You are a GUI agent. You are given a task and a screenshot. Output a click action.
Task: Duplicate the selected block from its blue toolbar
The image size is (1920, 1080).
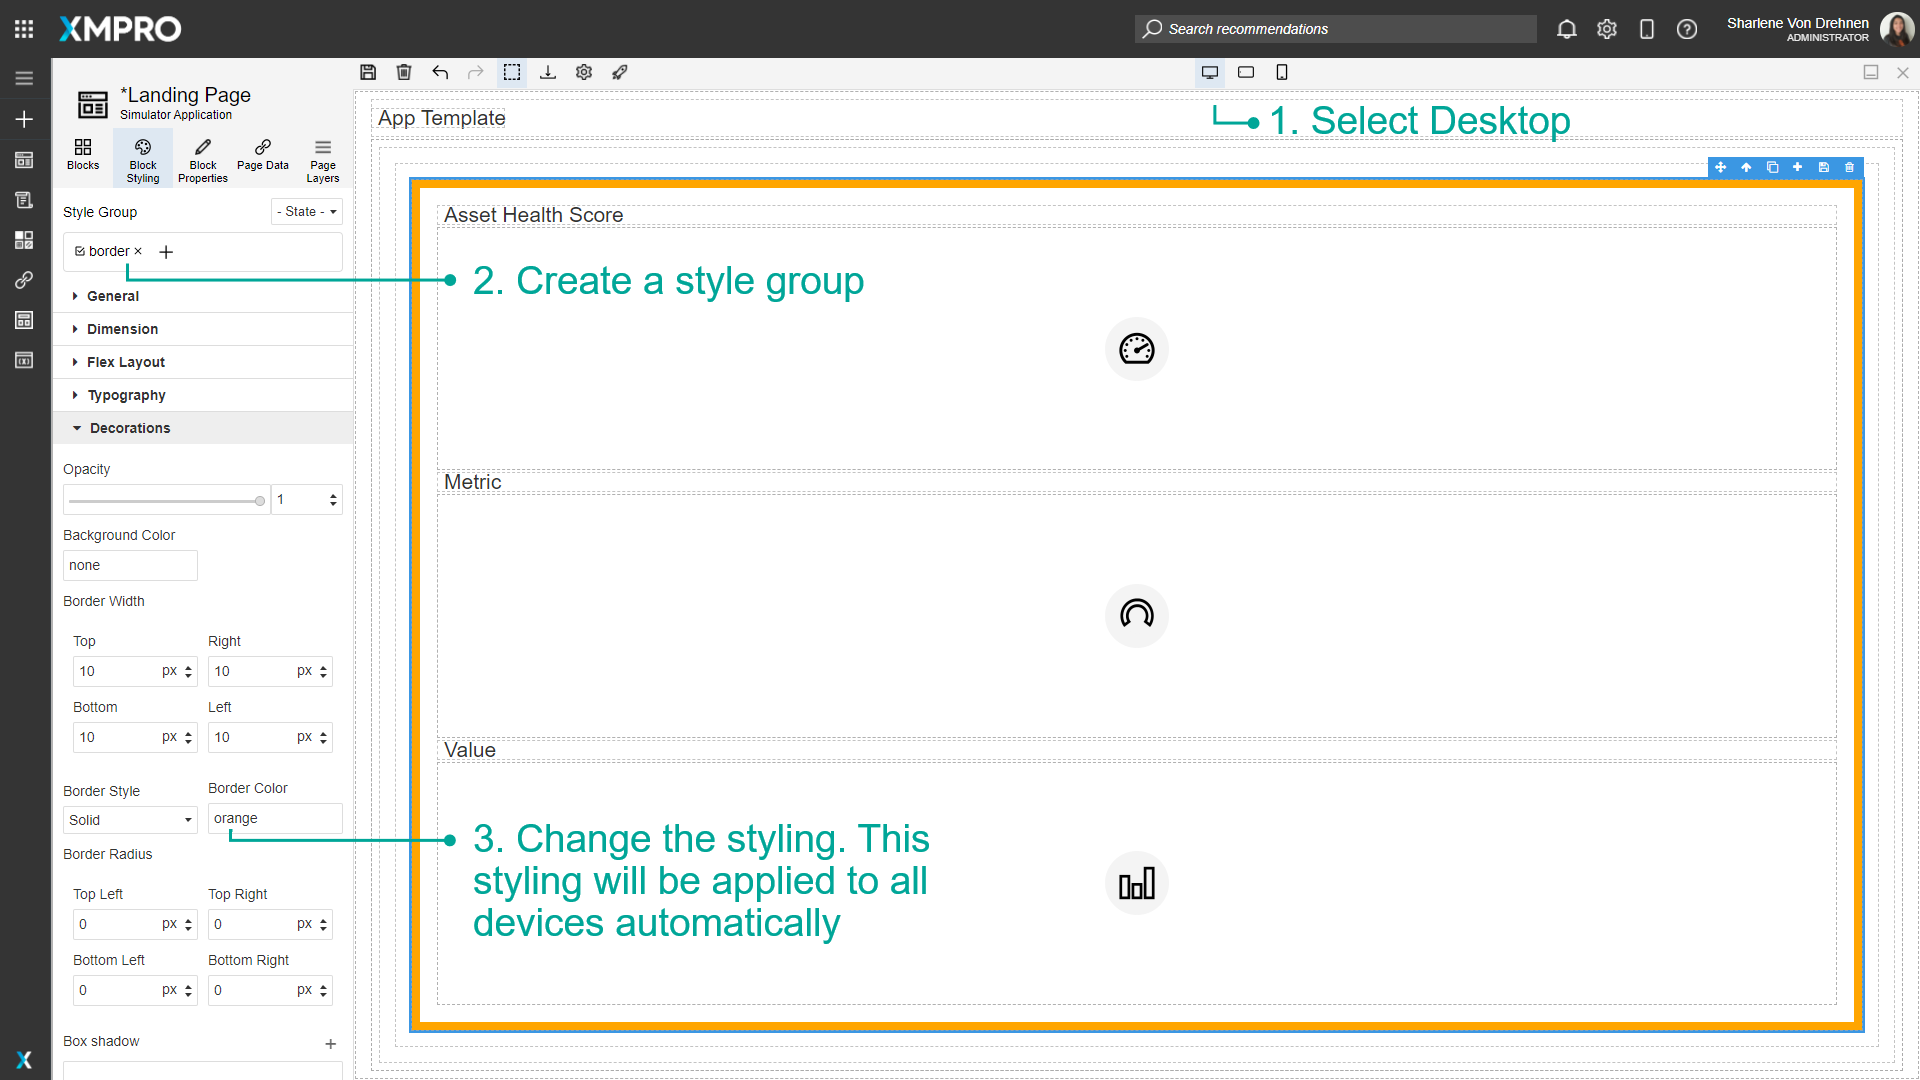click(1772, 167)
